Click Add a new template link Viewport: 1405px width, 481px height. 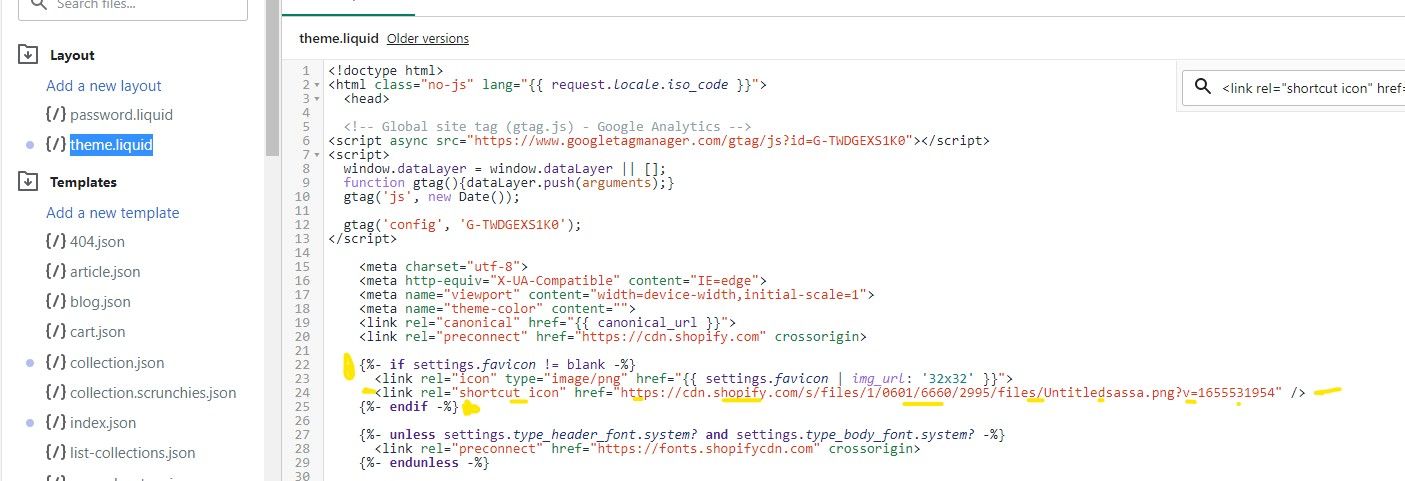point(113,213)
